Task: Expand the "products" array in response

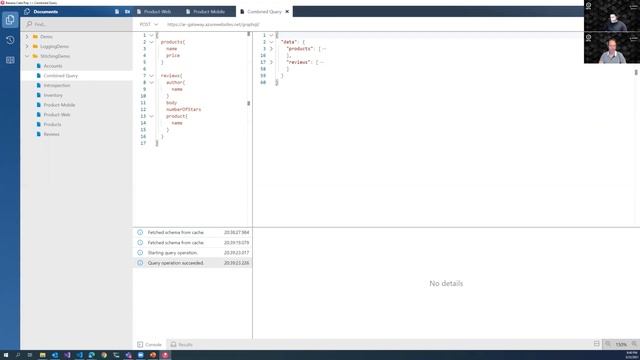Action: [x=271, y=49]
